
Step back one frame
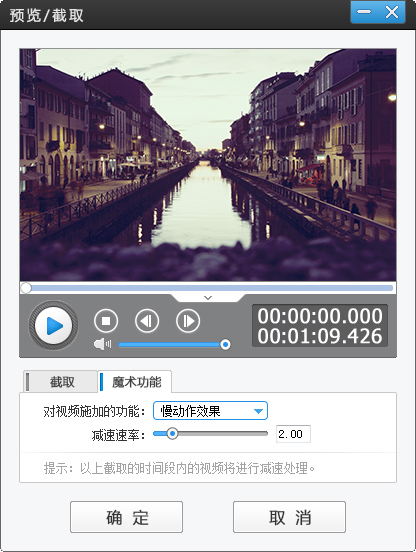pyautogui.click(x=147, y=321)
